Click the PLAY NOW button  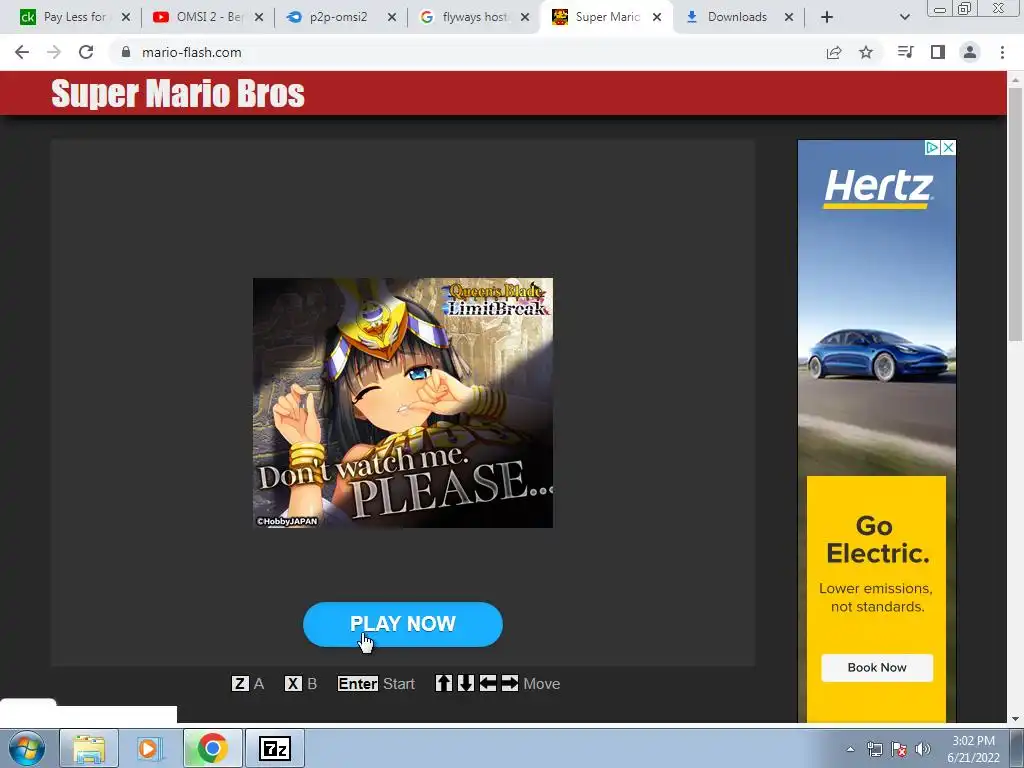pos(402,624)
